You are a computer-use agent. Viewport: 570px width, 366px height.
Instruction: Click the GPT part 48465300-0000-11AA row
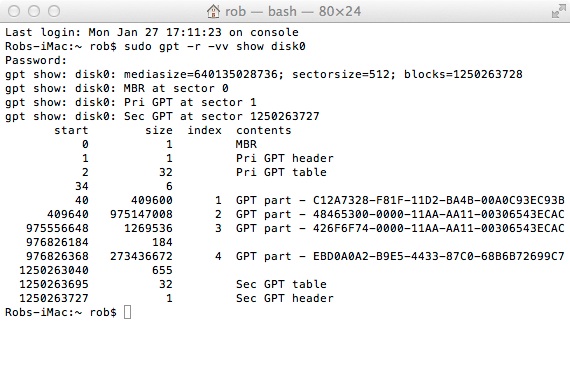coord(285,214)
